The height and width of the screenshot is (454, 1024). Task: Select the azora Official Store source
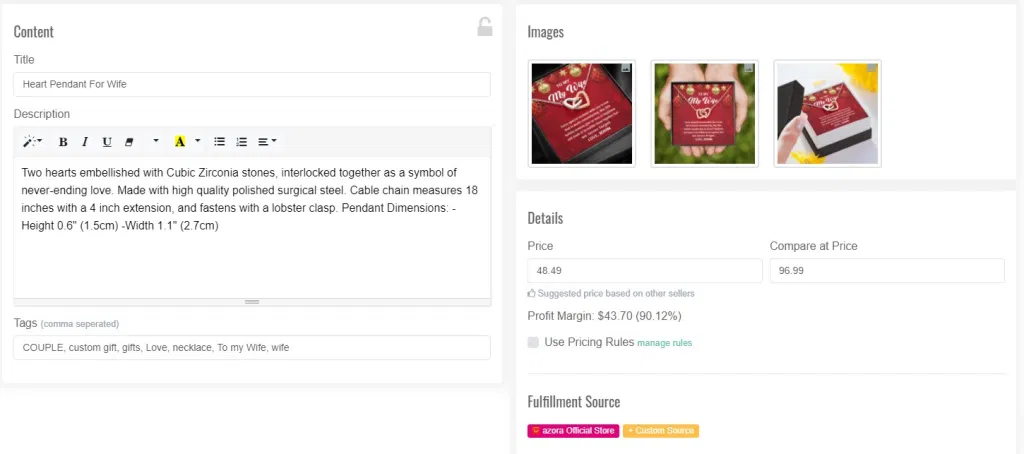click(x=573, y=431)
